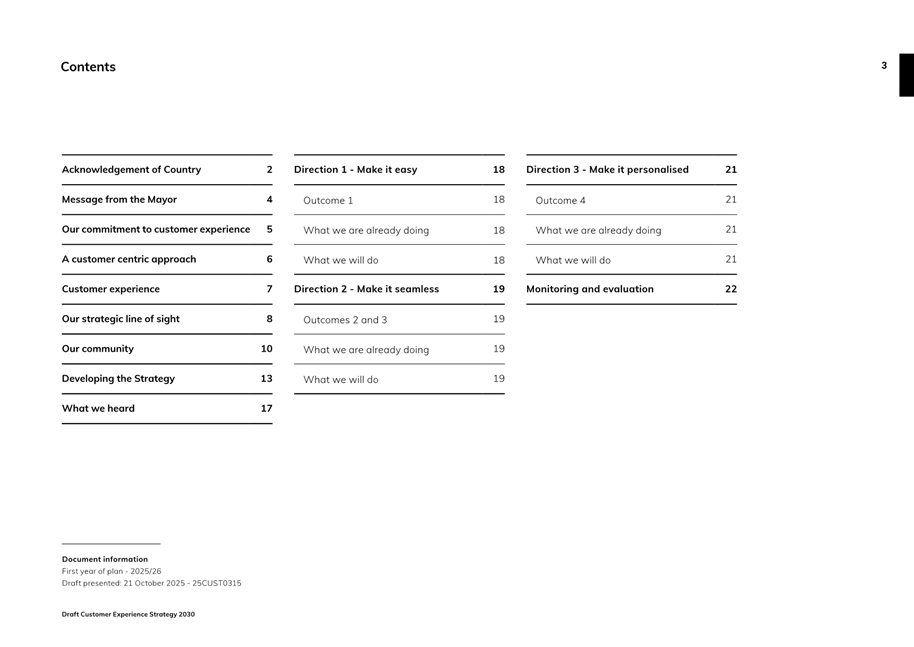Select the Outcome 4 entry
Screen dimensions: 914x647
[x=560, y=201]
